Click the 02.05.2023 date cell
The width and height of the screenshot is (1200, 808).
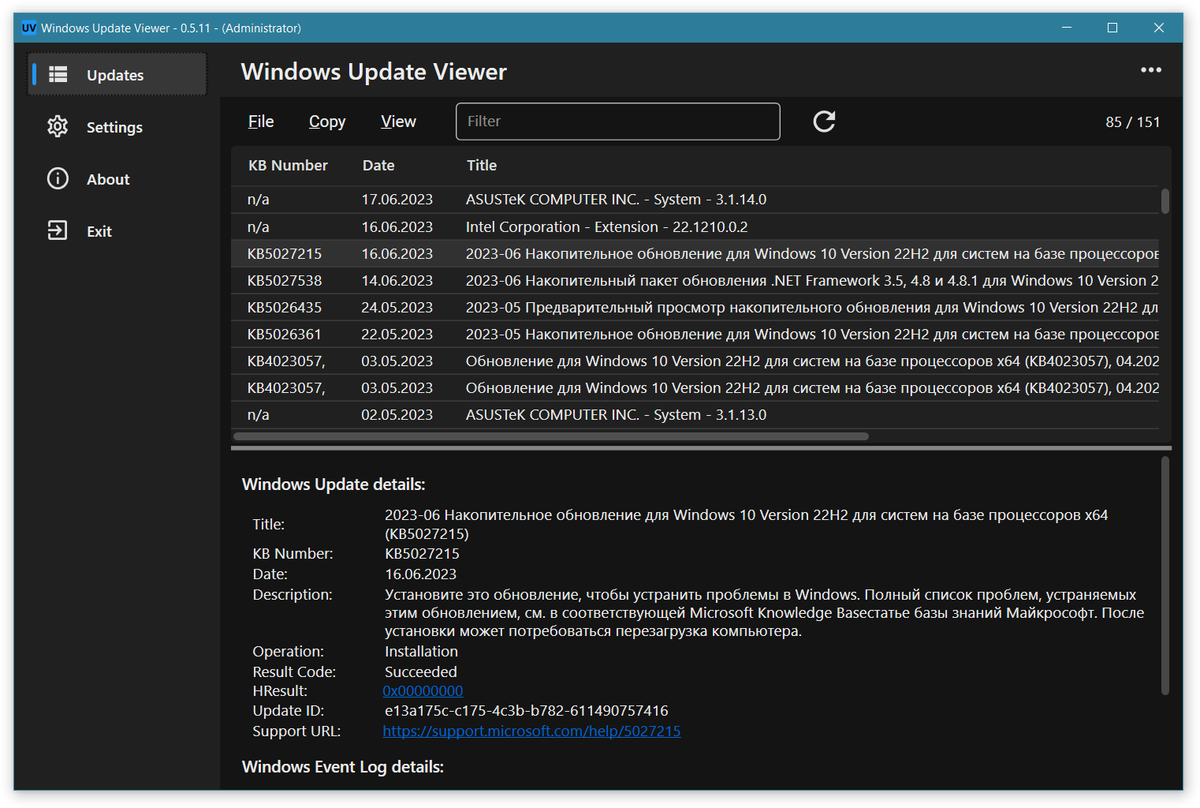pyautogui.click(x=397, y=414)
